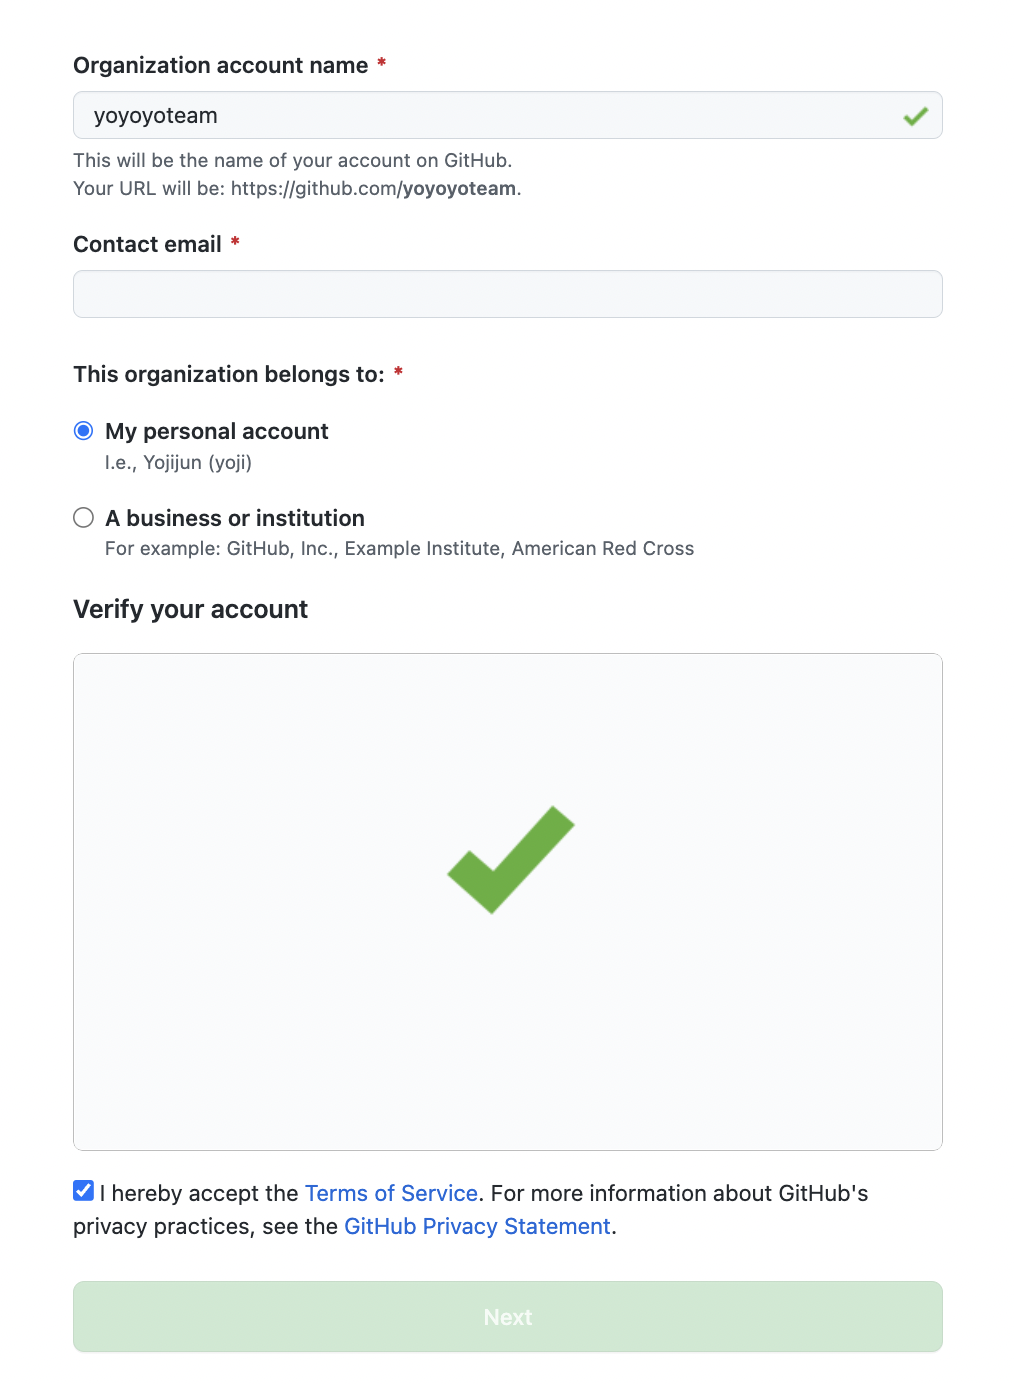Open the GitHub Privacy Statement link

(x=477, y=1226)
